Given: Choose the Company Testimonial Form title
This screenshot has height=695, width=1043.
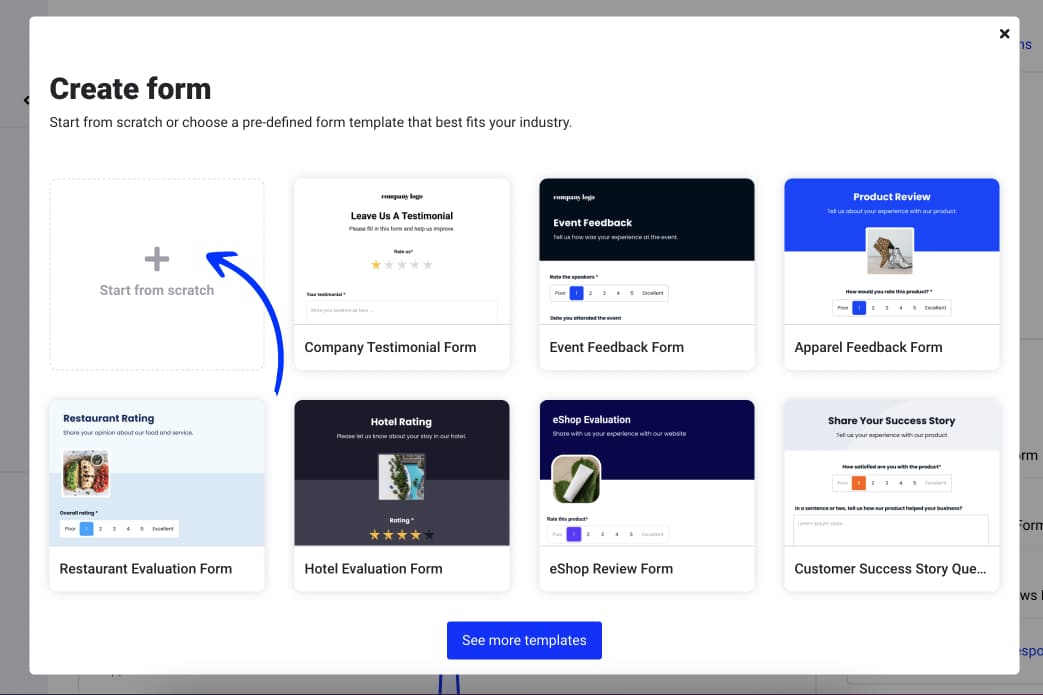Looking at the screenshot, I should 390,347.
